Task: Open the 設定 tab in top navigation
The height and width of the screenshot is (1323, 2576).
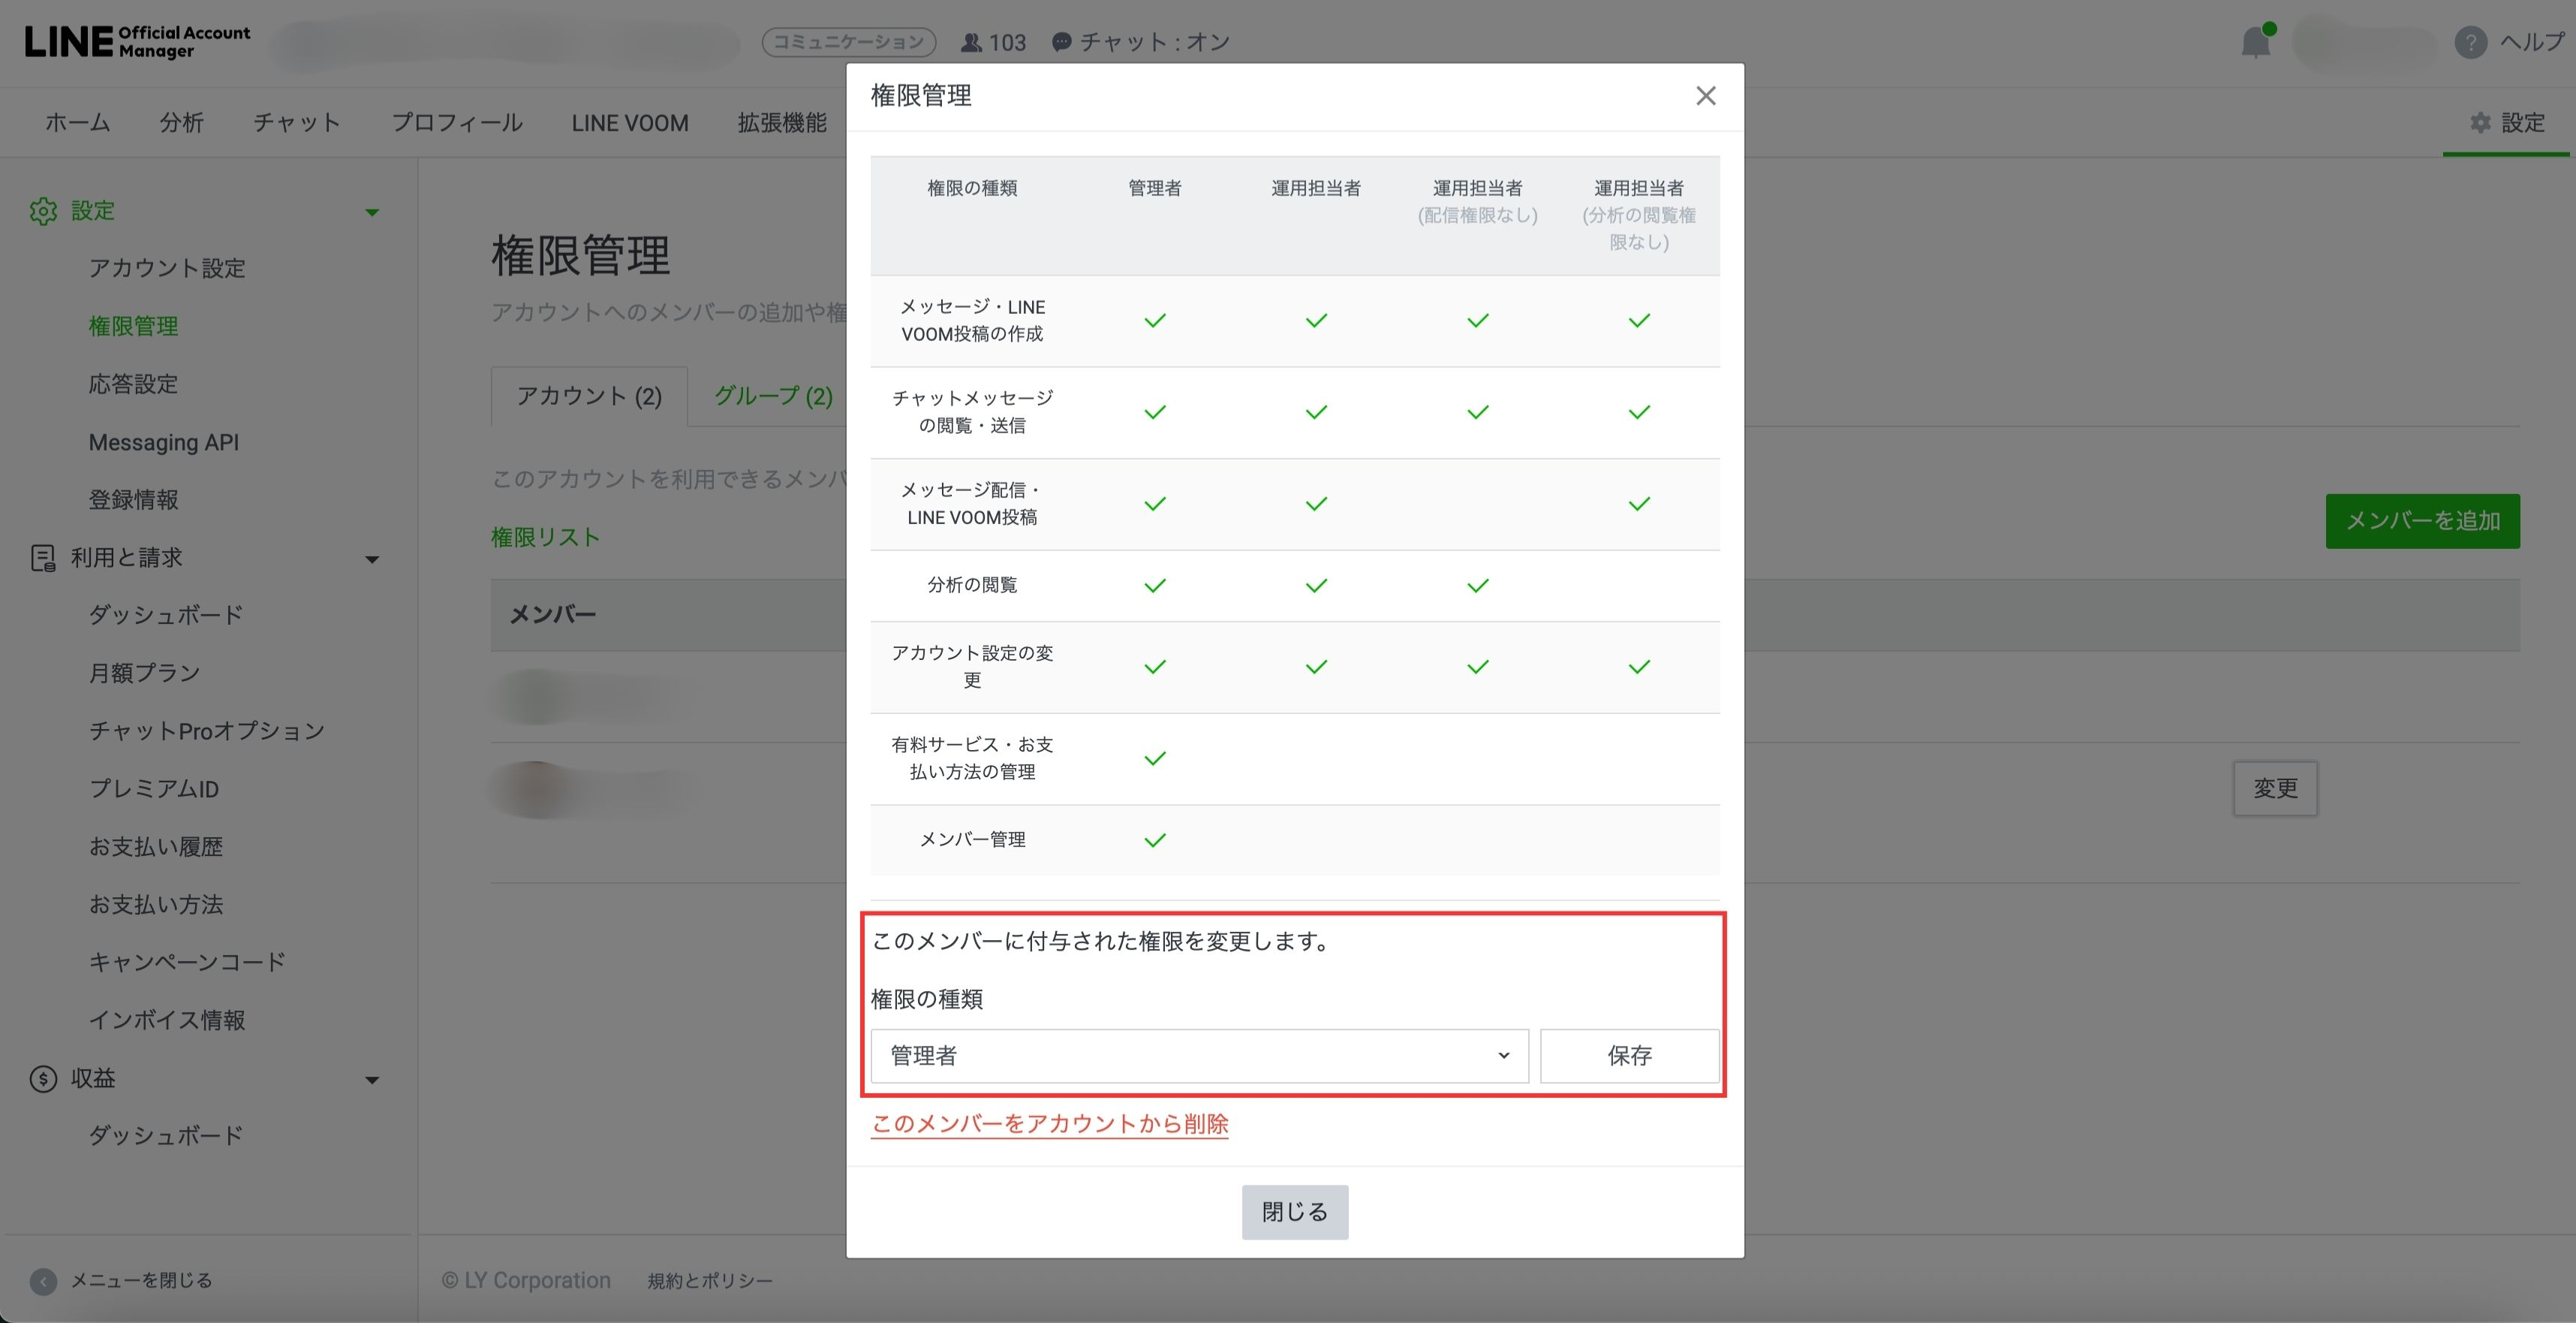Action: point(2507,123)
